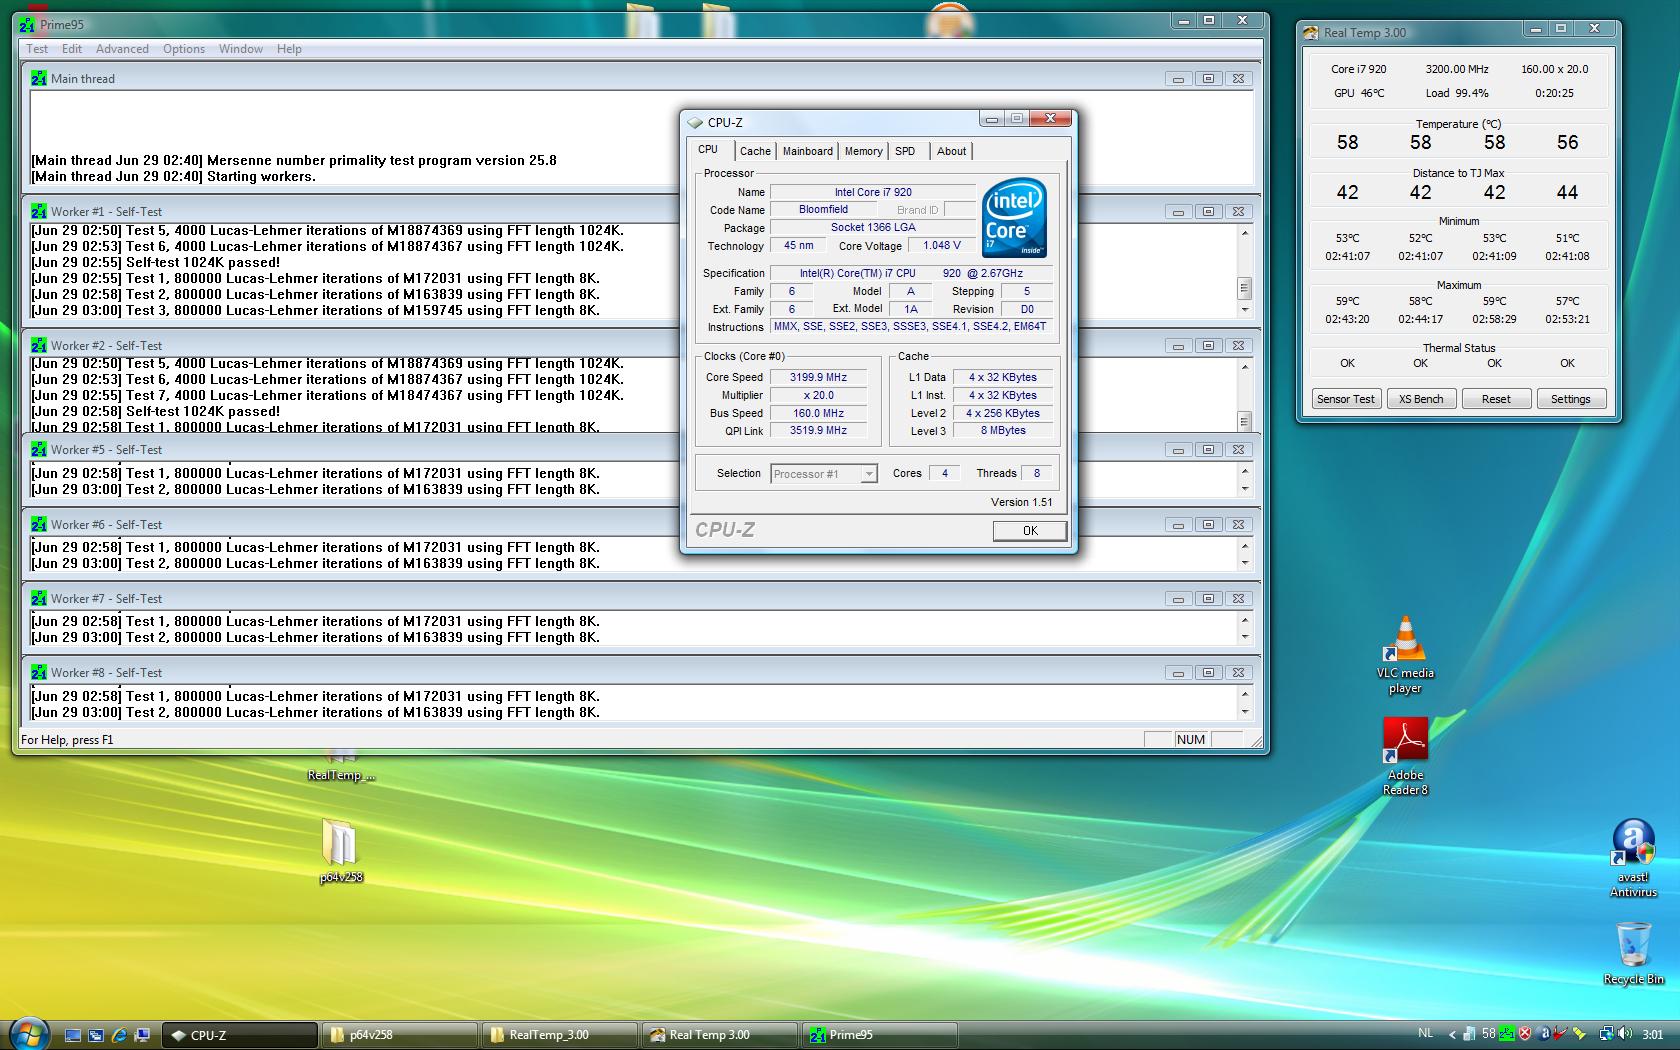Open the Edit menu in Prime95

[x=72, y=48]
